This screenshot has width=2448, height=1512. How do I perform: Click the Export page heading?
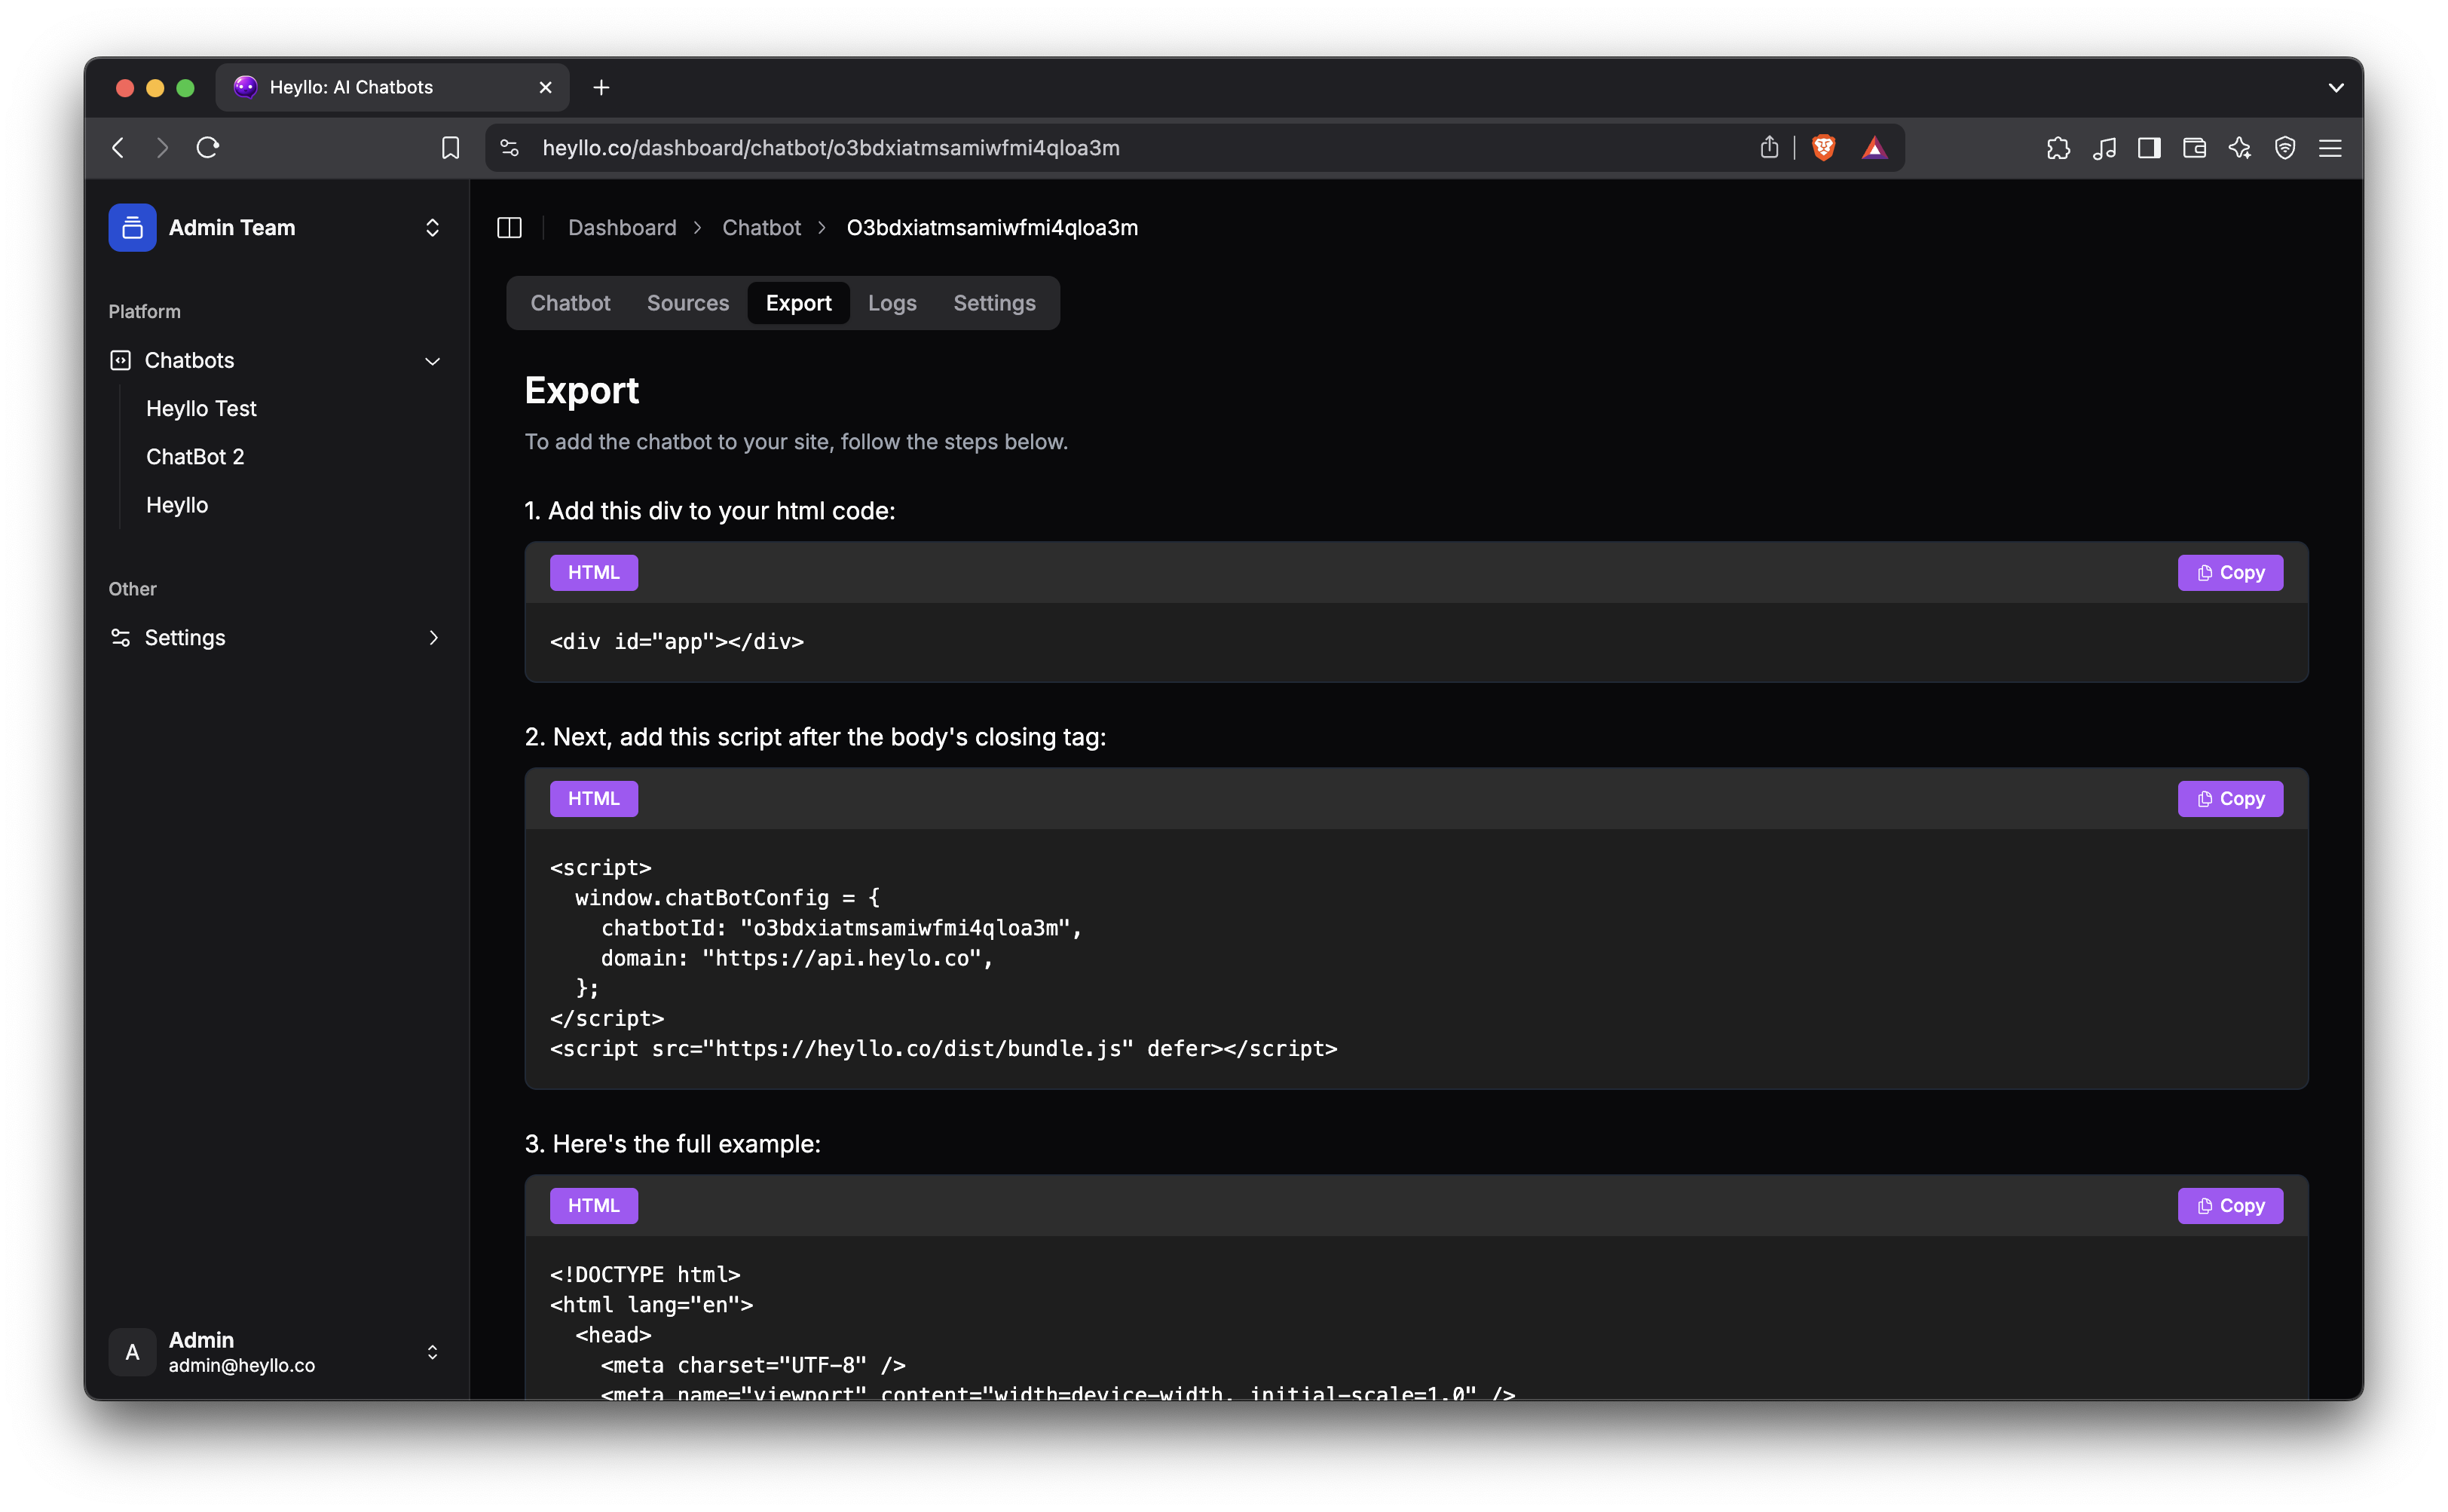coord(581,390)
